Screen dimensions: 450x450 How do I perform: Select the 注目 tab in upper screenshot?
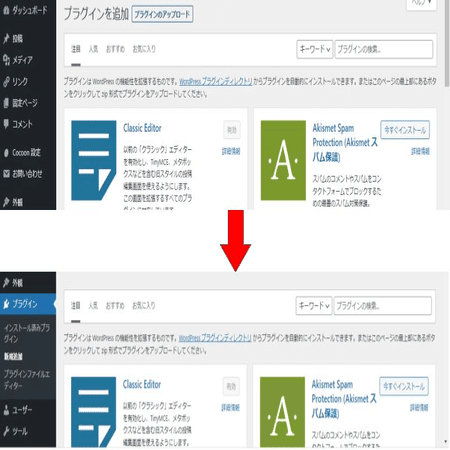[76, 49]
